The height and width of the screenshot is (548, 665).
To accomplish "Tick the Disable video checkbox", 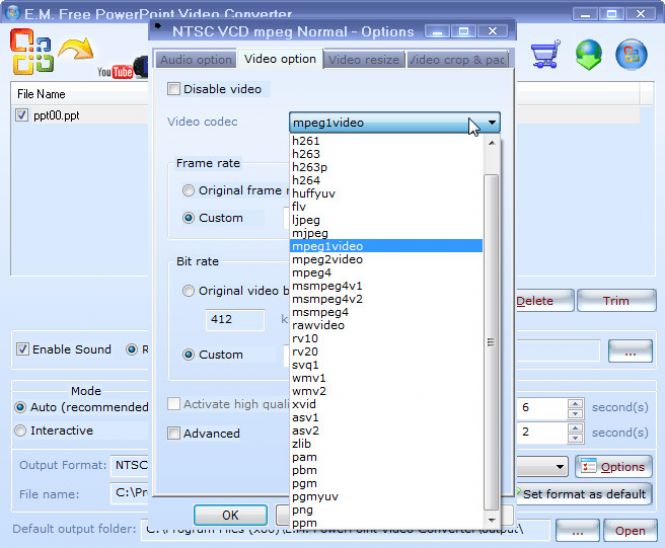I will coord(175,89).
